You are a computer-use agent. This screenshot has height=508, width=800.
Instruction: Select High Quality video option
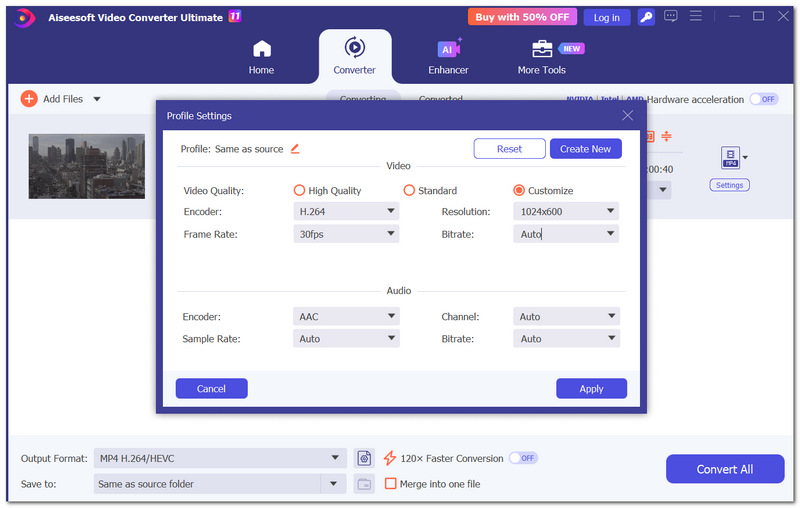click(299, 191)
